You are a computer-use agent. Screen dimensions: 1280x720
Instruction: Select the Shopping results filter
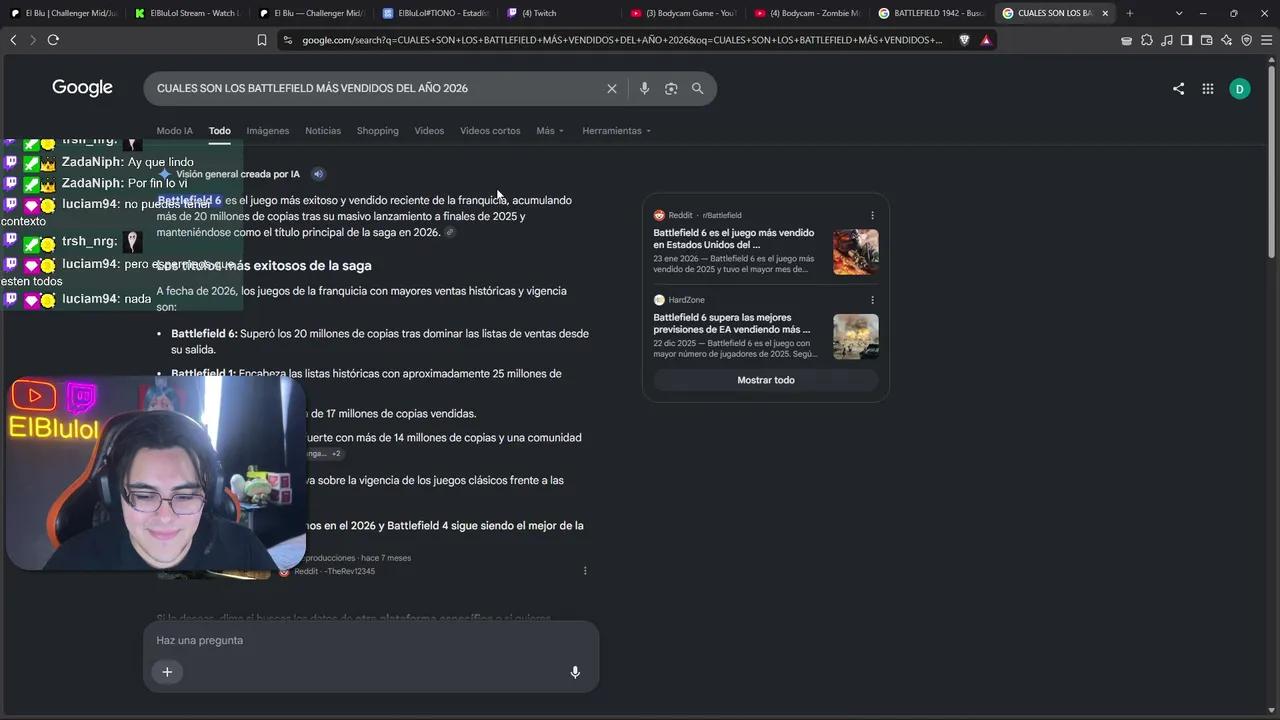[x=378, y=131]
